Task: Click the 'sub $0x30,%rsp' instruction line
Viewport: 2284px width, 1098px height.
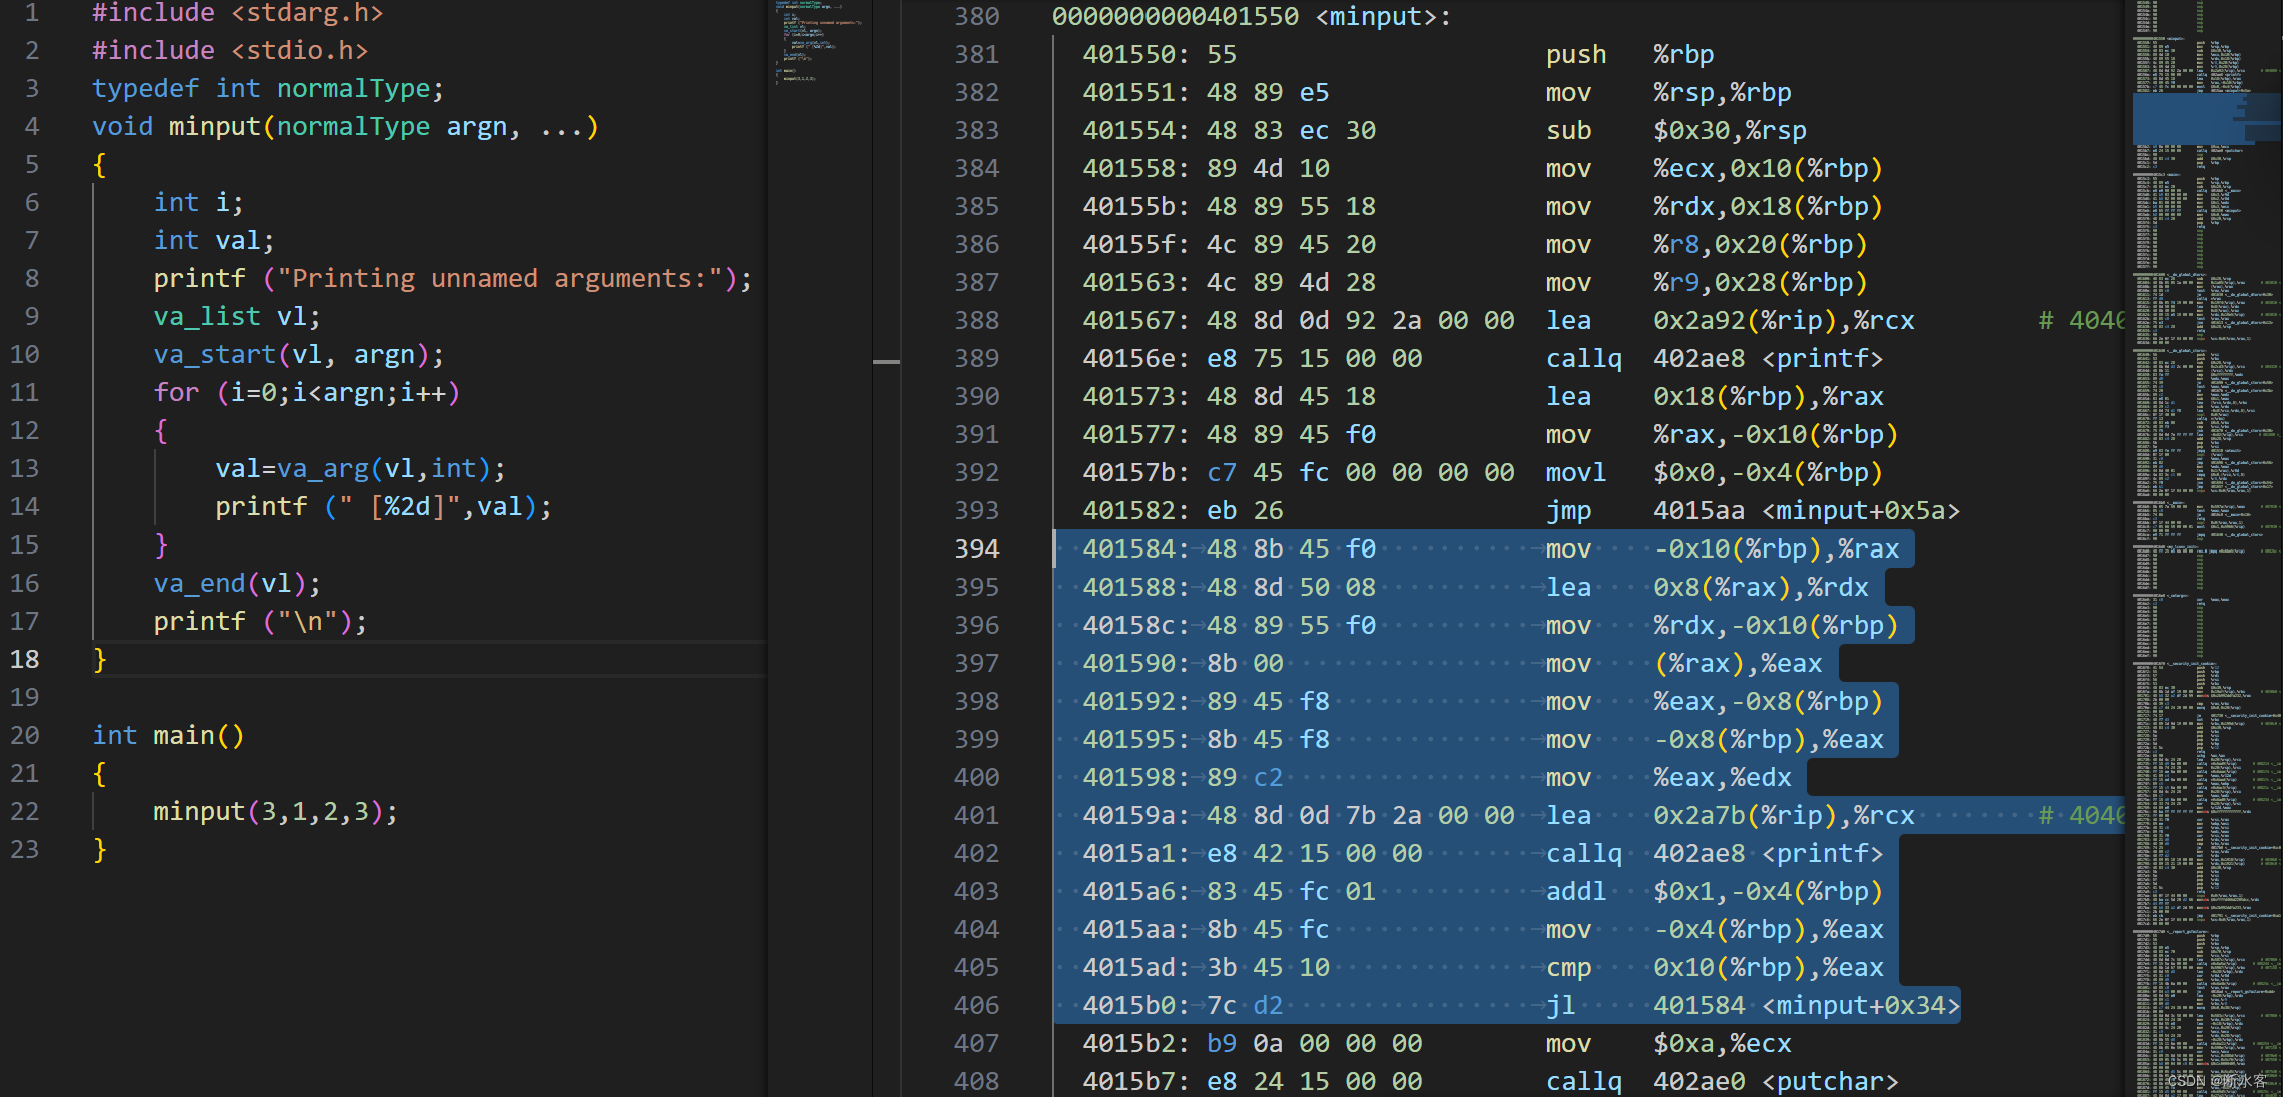Action: point(1444,130)
